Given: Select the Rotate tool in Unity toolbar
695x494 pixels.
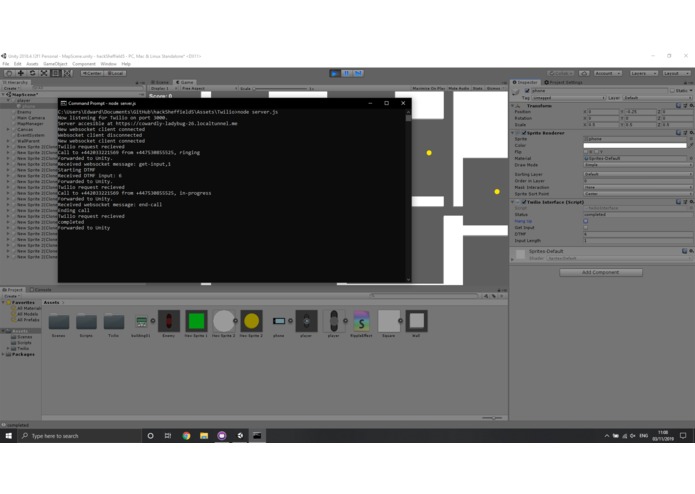Looking at the screenshot, I should coord(32,73).
